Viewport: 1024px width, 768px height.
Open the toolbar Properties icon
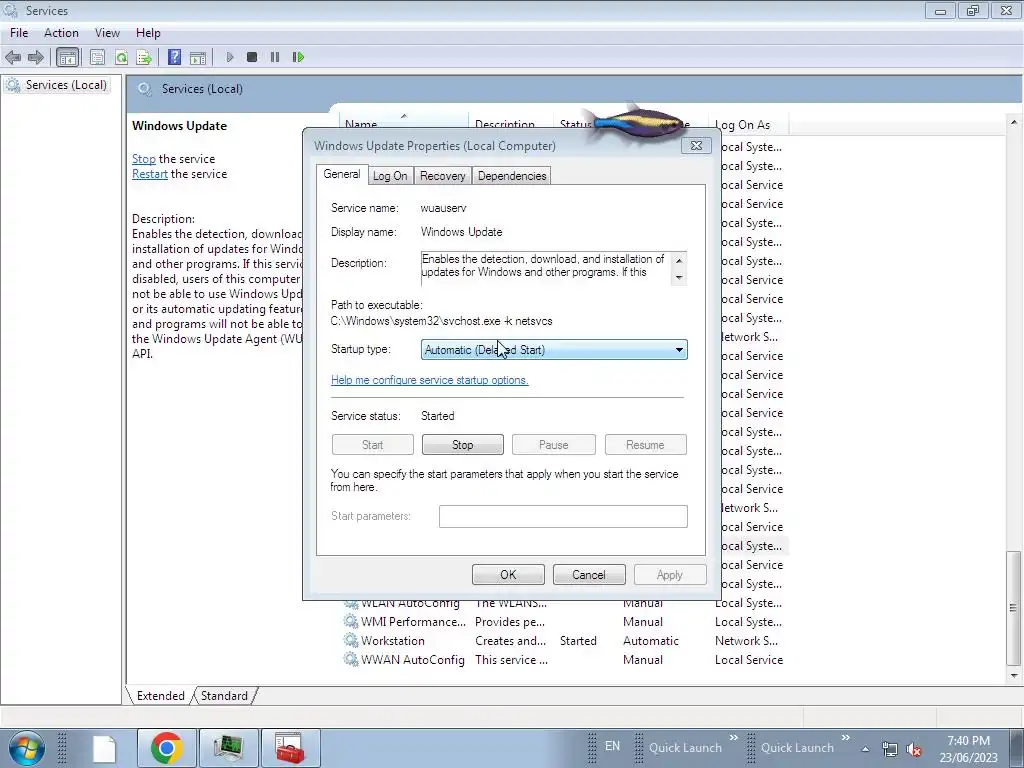click(x=97, y=57)
